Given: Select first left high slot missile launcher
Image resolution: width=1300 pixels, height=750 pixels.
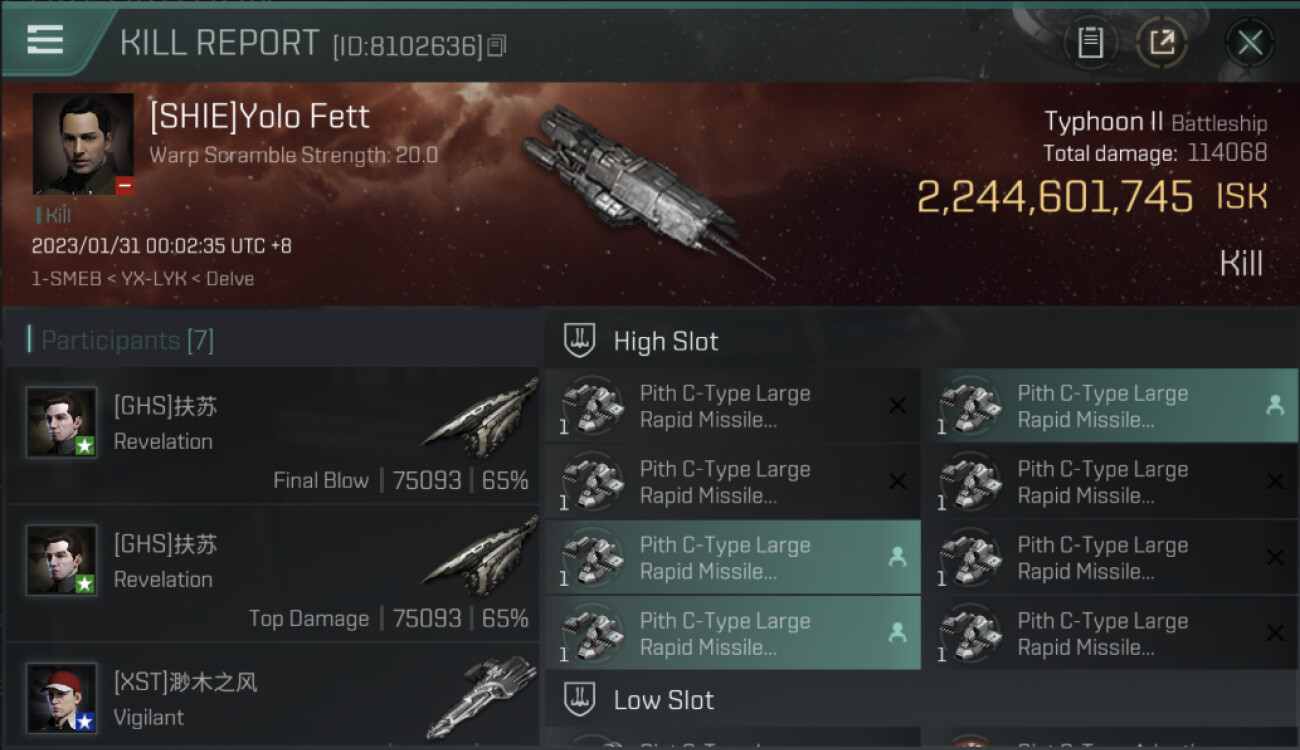Looking at the screenshot, I should (x=731, y=406).
